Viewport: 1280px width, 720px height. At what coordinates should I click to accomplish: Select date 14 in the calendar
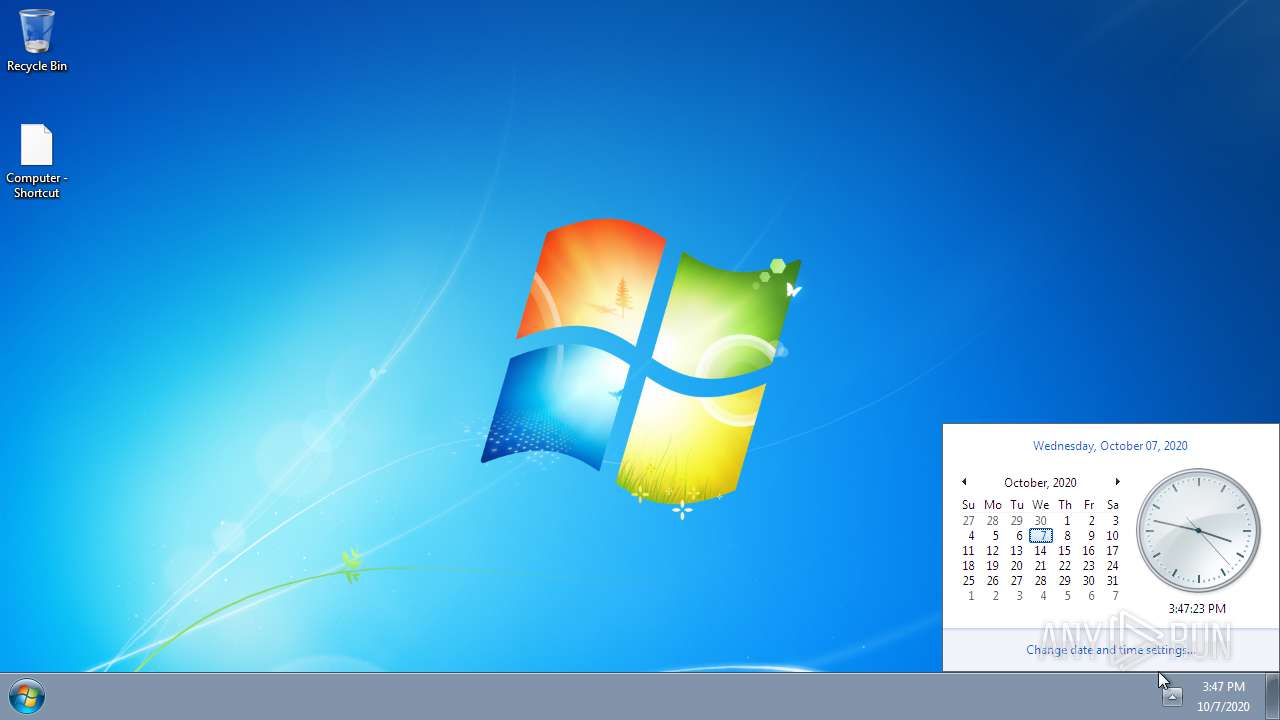[x=1041, y=551]
